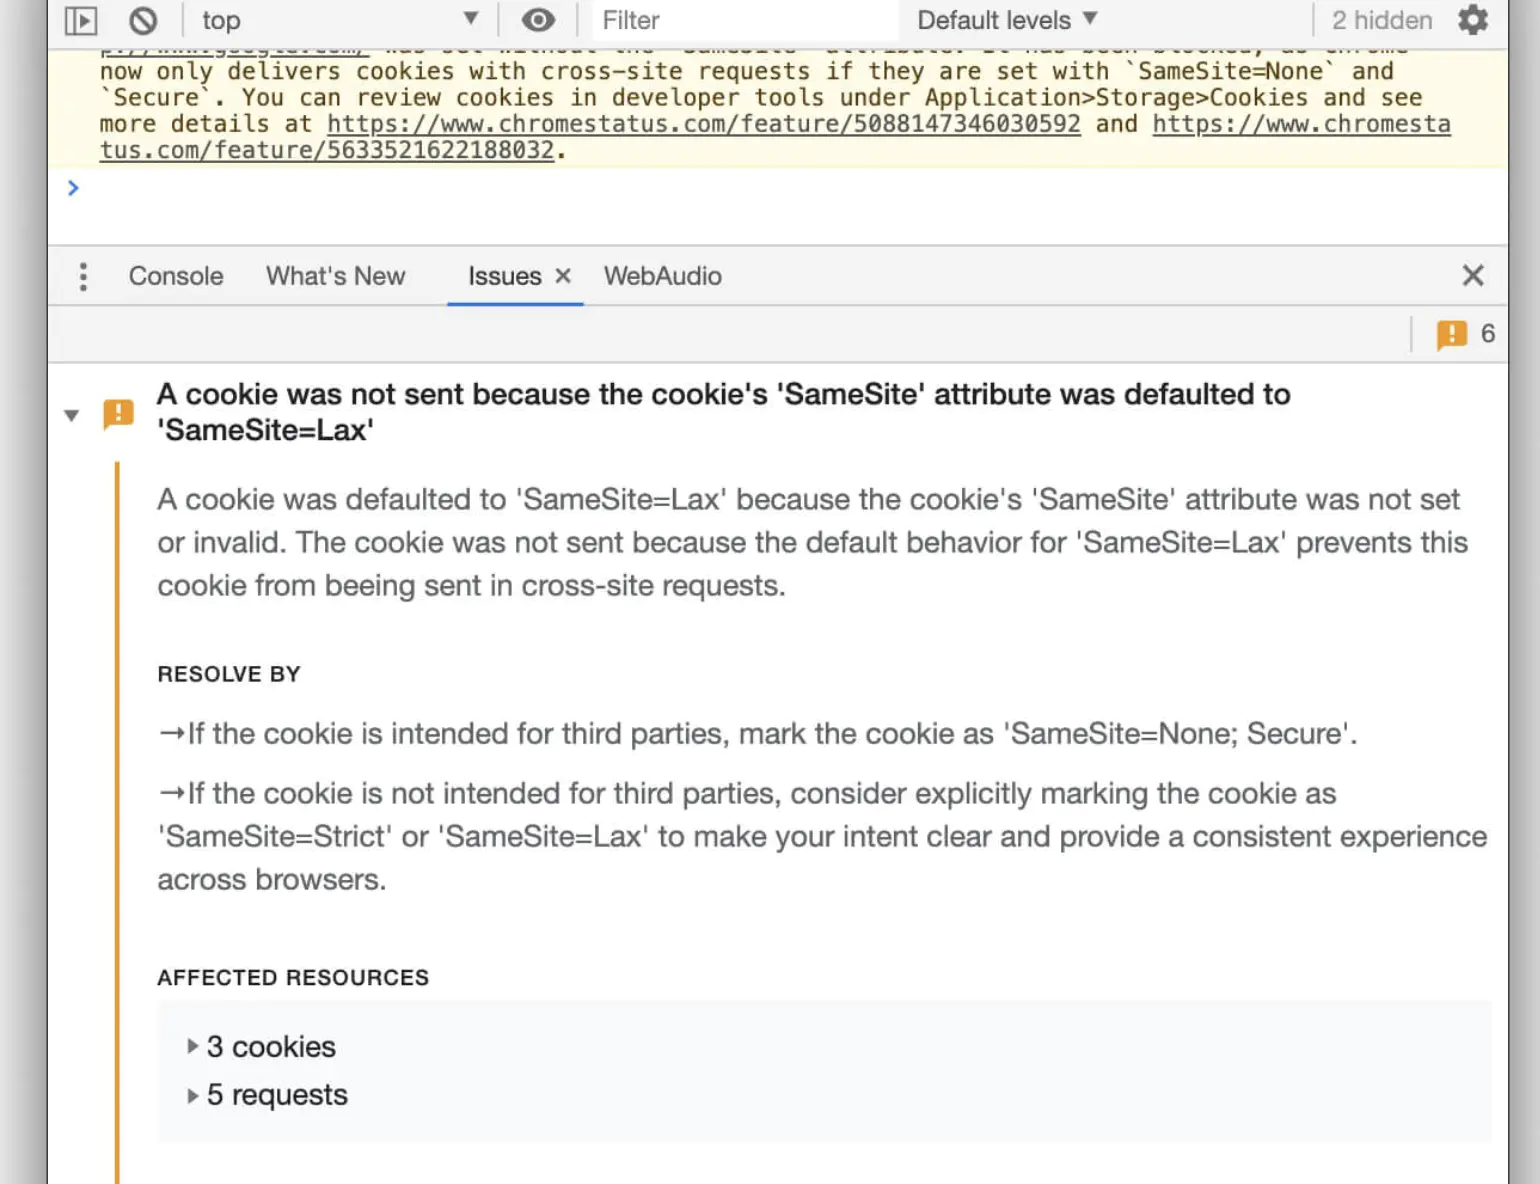
Task: Click the 2 hidden messages label
Action: coord(1381,21)
